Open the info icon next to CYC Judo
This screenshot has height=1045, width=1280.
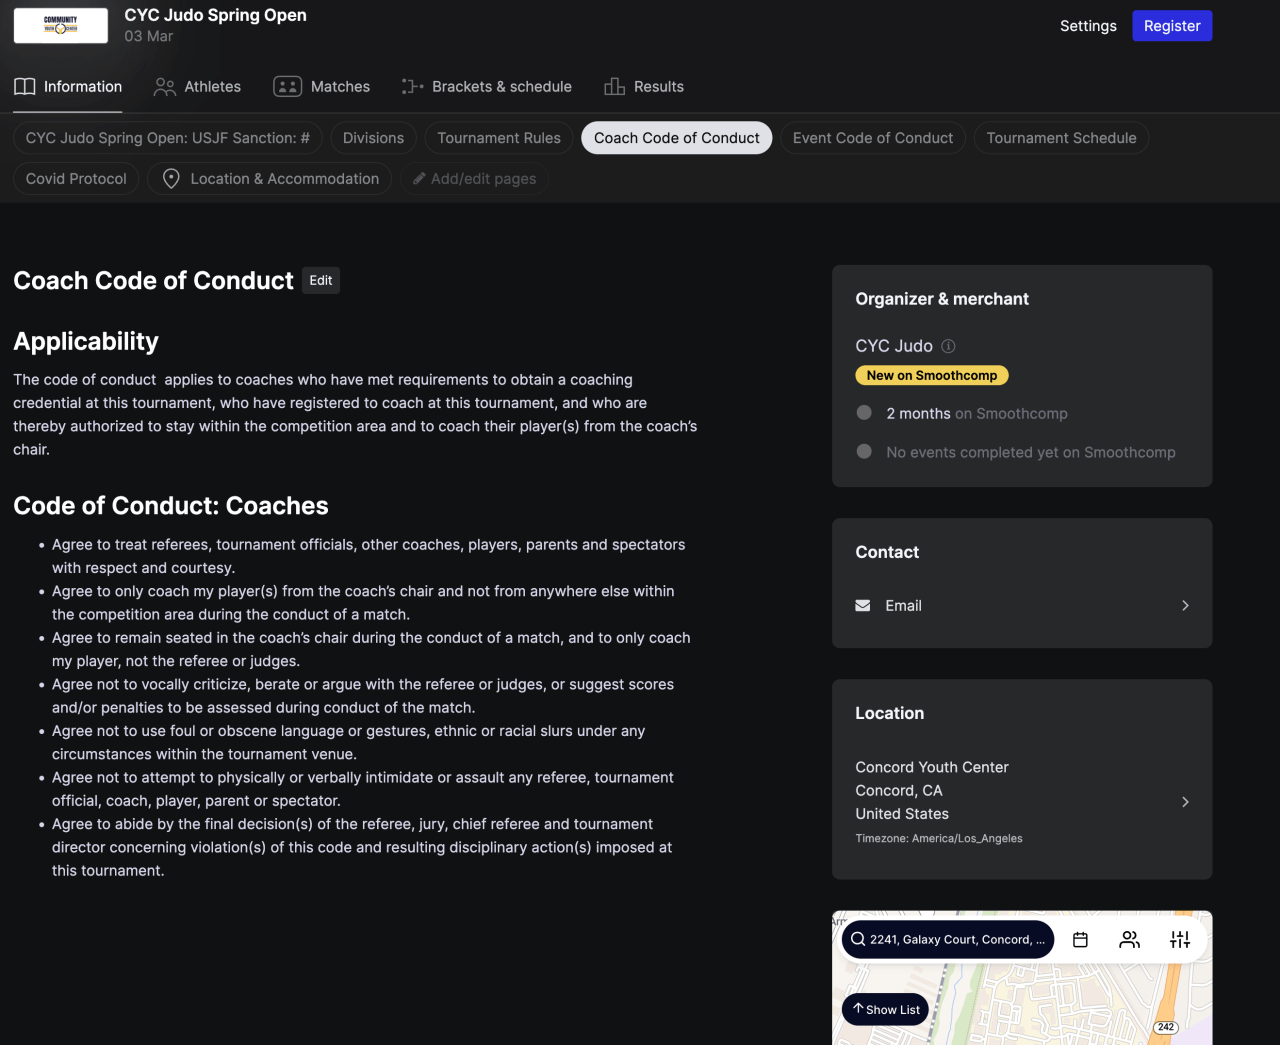point(948,346)
